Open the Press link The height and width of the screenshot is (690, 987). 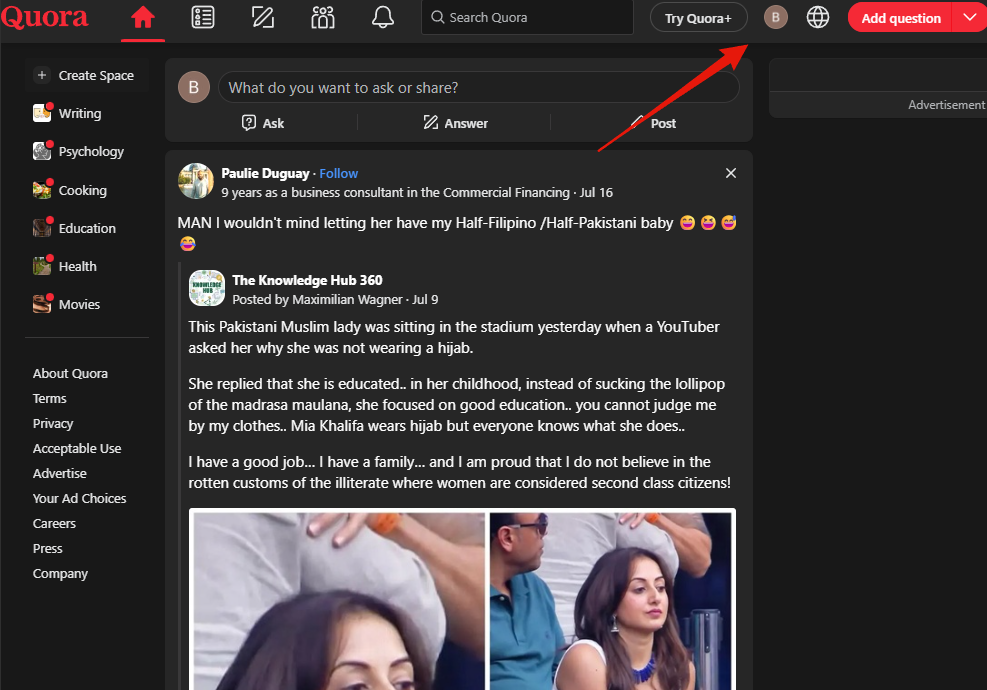pyautogui.click(x=48, y=548)
